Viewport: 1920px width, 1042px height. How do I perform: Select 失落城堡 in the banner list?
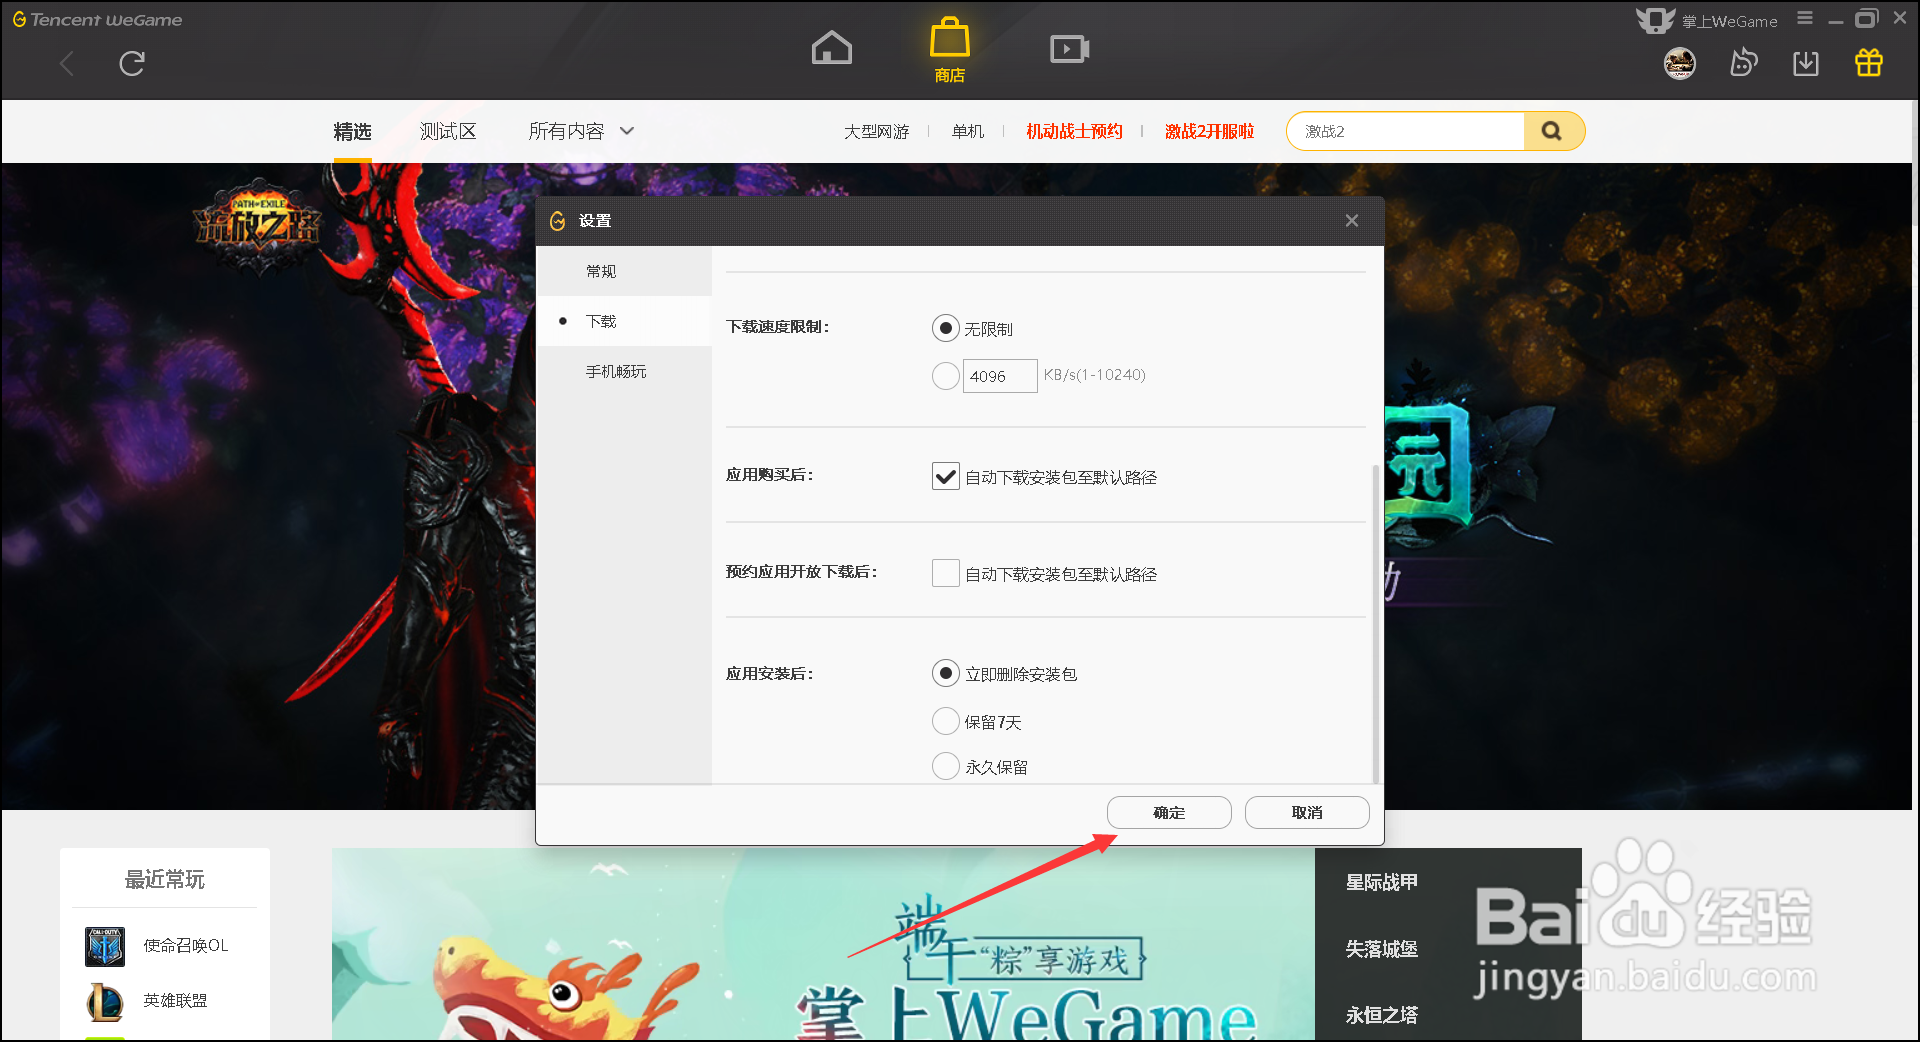click(1381, 949)
